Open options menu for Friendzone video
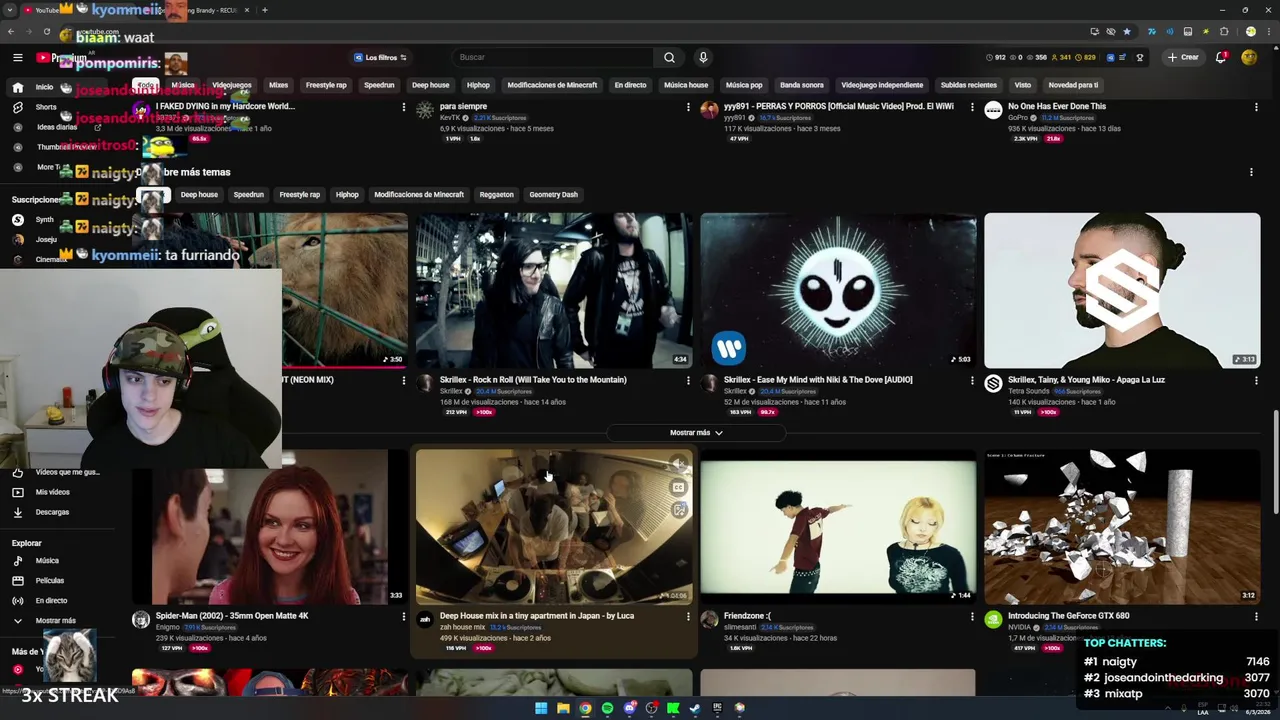The width and height of the screenshot is (1280, 720). pyautogui.click(x=972, y=617)
